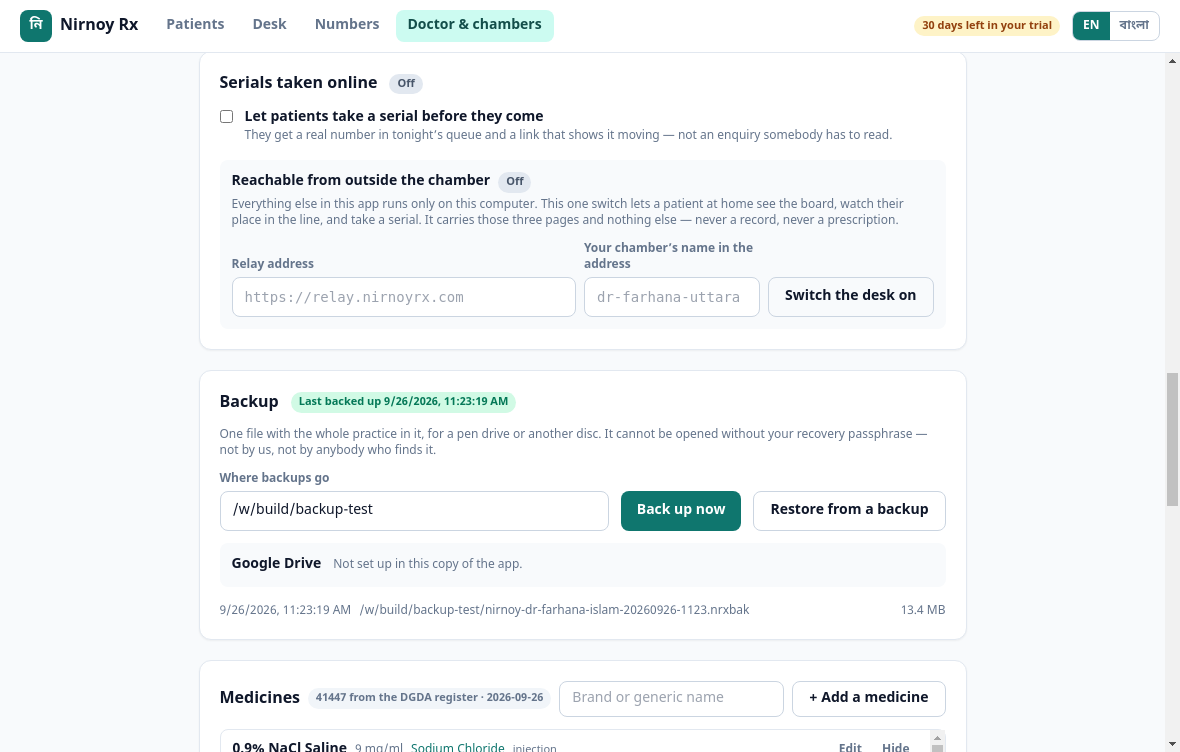Focus the chamber's name address field

click(671, 297)
